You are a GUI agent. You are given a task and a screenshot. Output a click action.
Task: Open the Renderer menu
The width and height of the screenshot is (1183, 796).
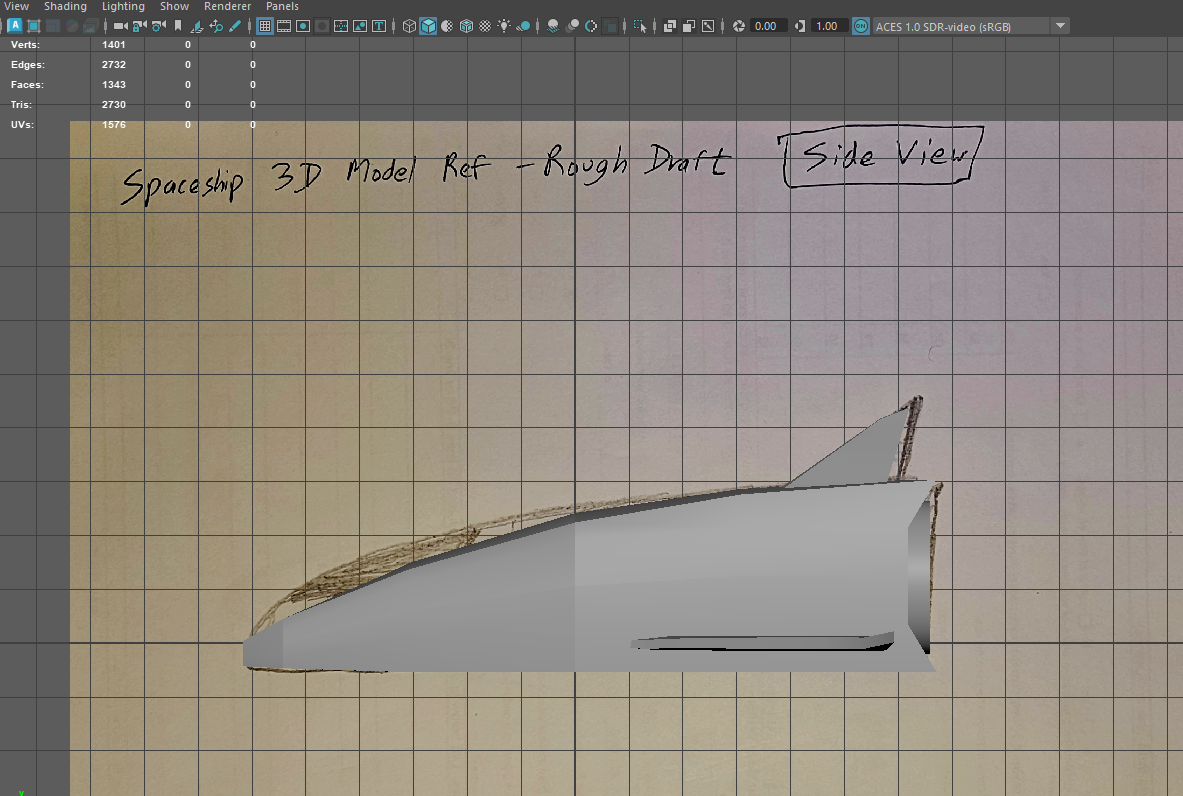(x=227, y=6)
